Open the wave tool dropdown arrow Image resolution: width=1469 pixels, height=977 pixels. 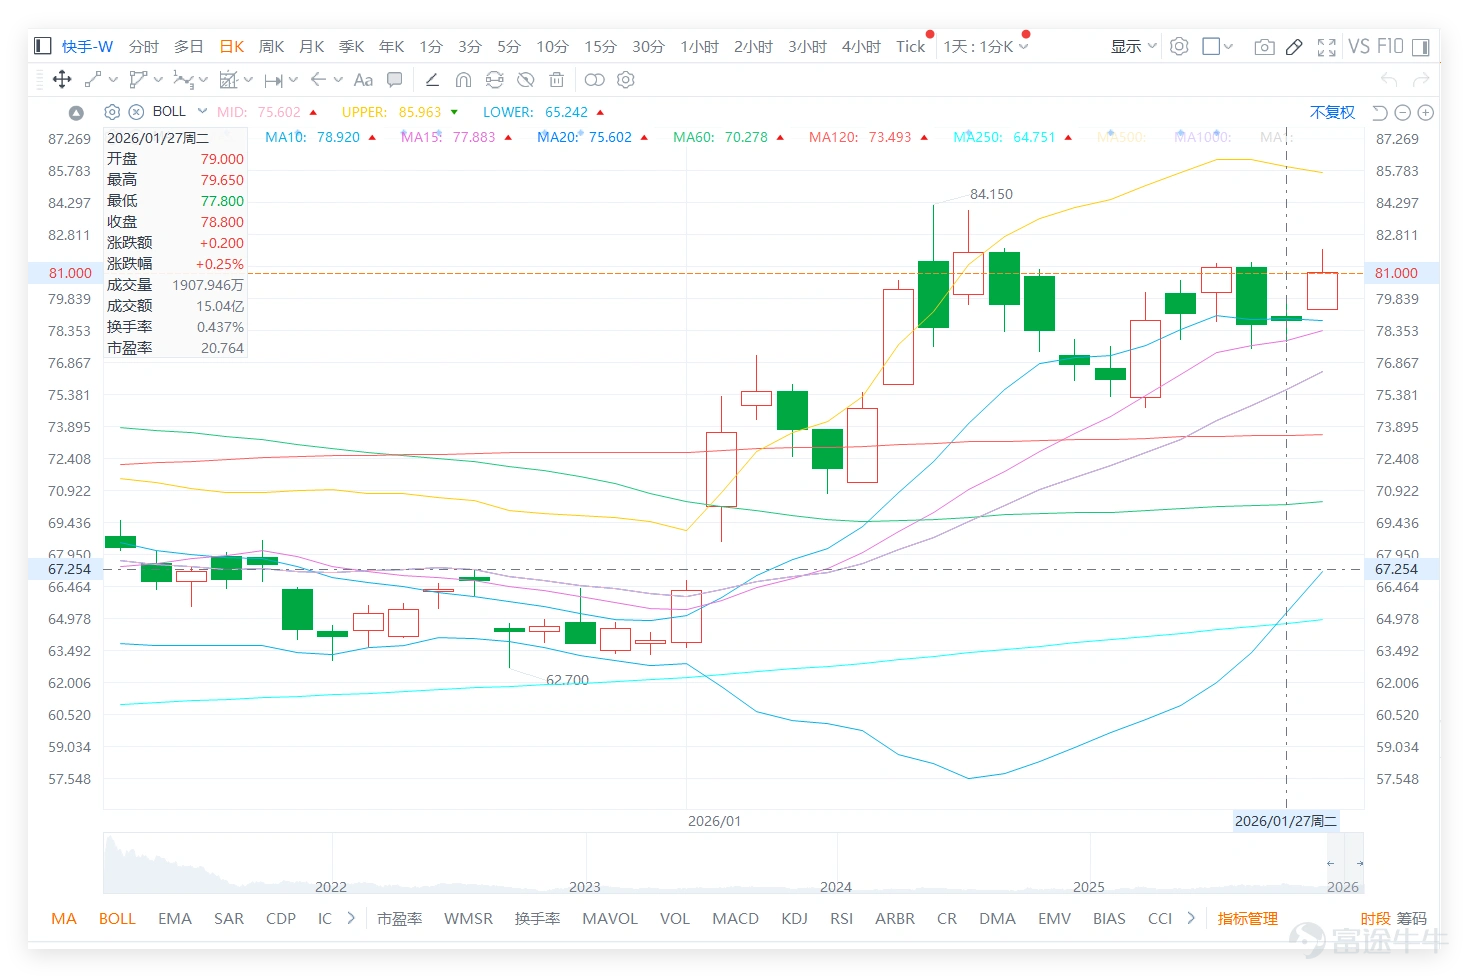coord(203,79)
